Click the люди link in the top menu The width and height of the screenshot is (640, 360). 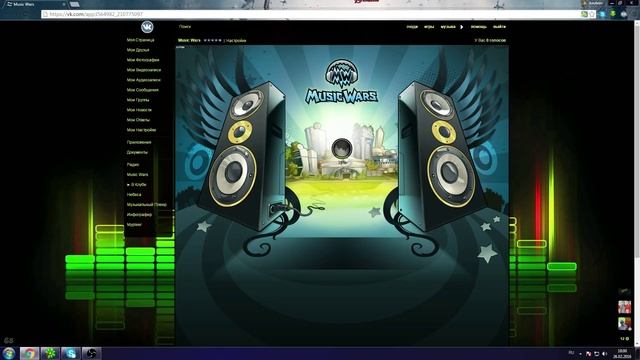click(412, 27)
